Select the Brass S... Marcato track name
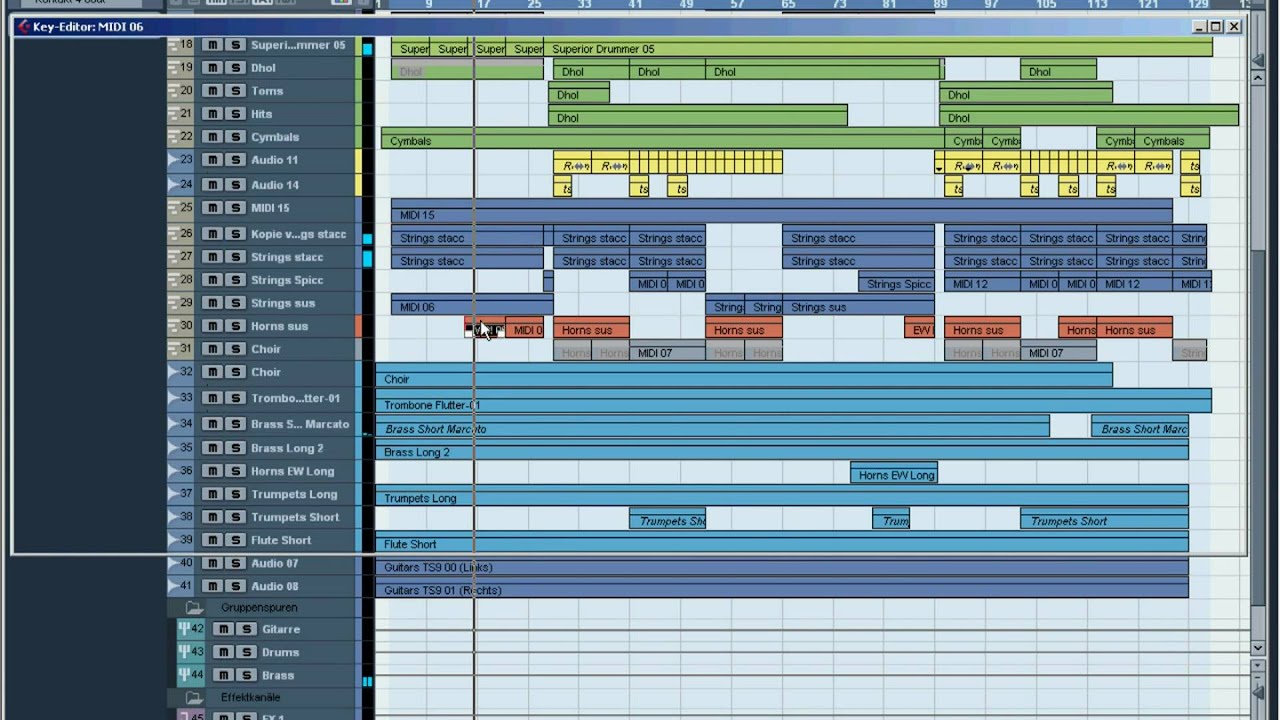Viewport: 1280px width, 720px height. [300, 425]
